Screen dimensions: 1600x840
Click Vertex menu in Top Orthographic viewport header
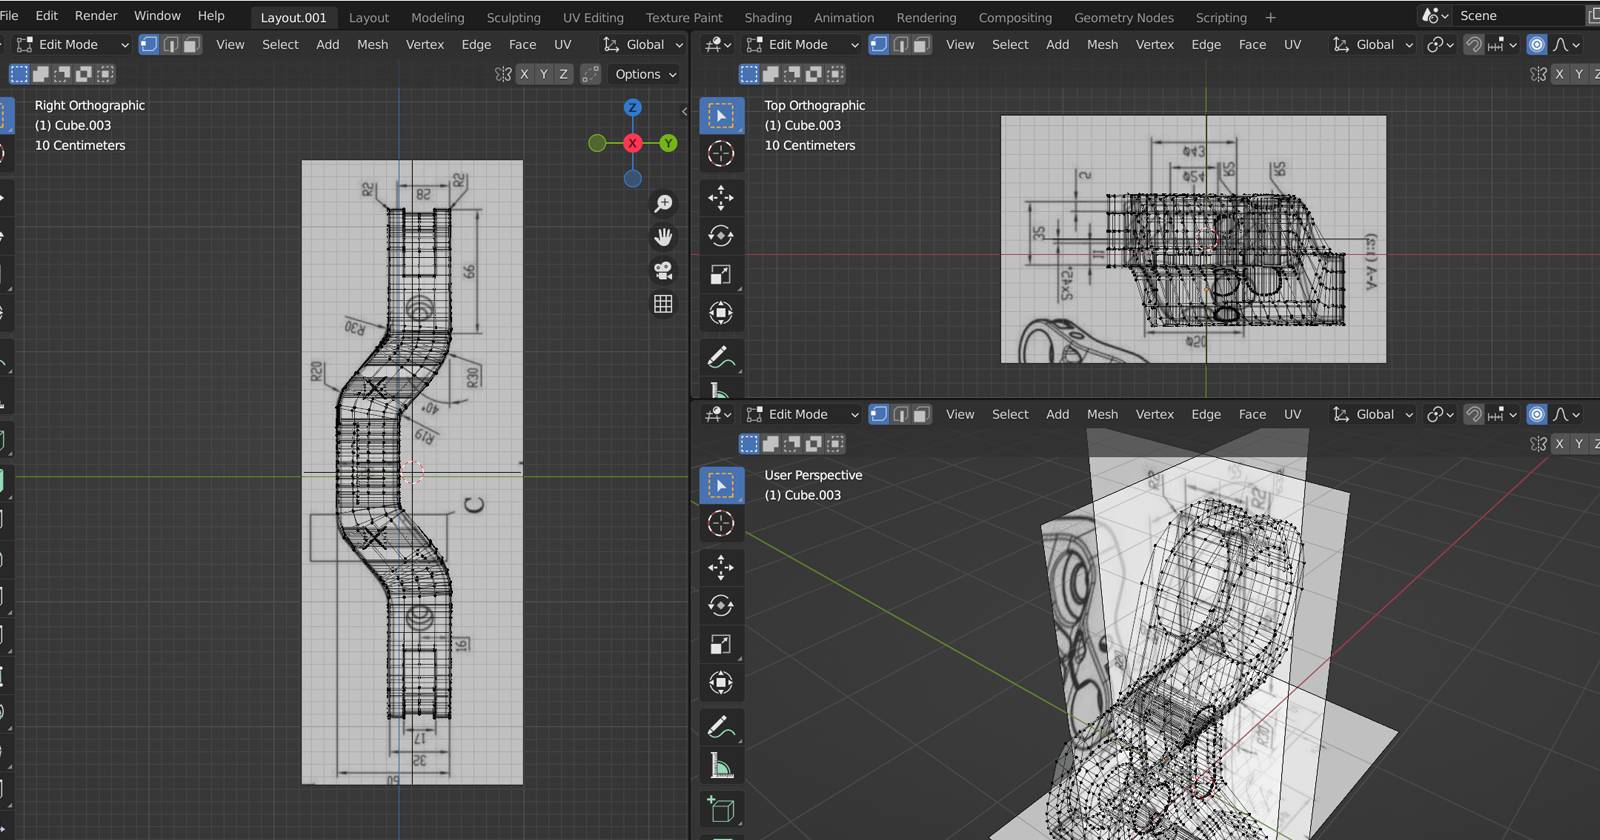pos(1154,45)
